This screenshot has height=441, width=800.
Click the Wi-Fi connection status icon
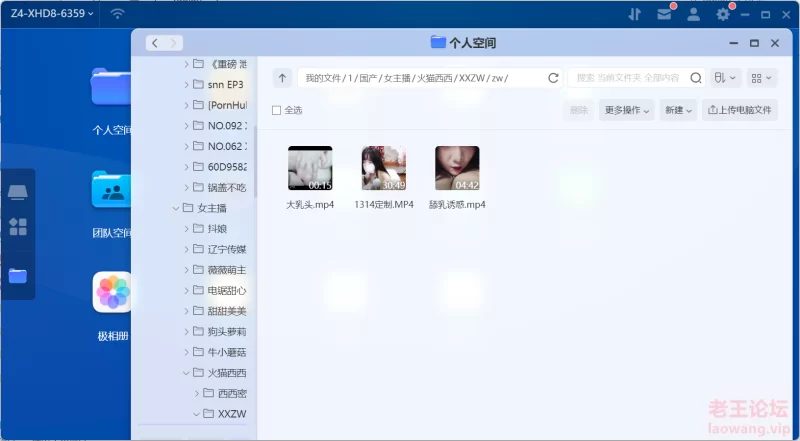(x=117, y=14)
